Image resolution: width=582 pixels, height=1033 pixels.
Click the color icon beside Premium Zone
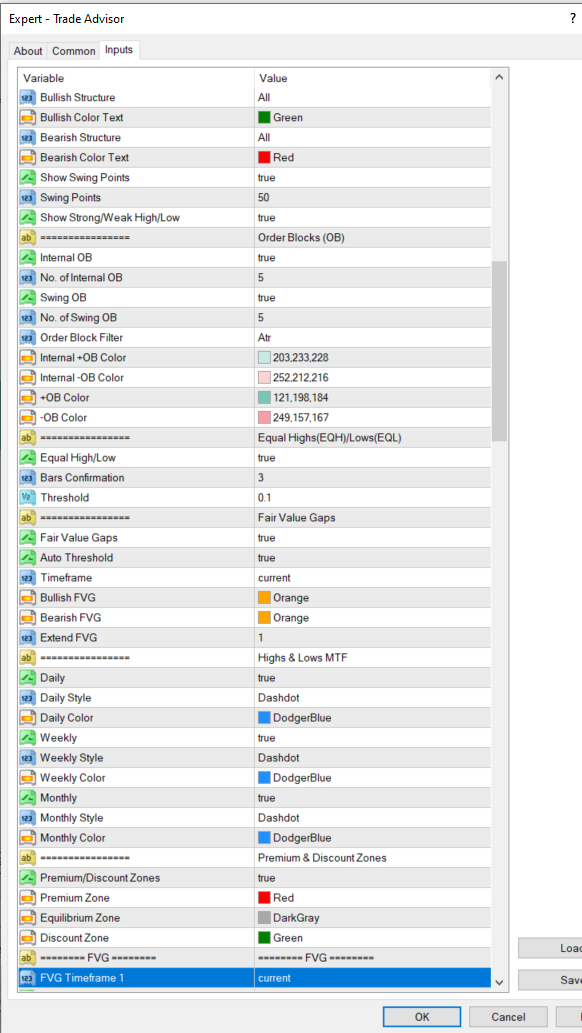pyautogui.click(x=28, y=898)
